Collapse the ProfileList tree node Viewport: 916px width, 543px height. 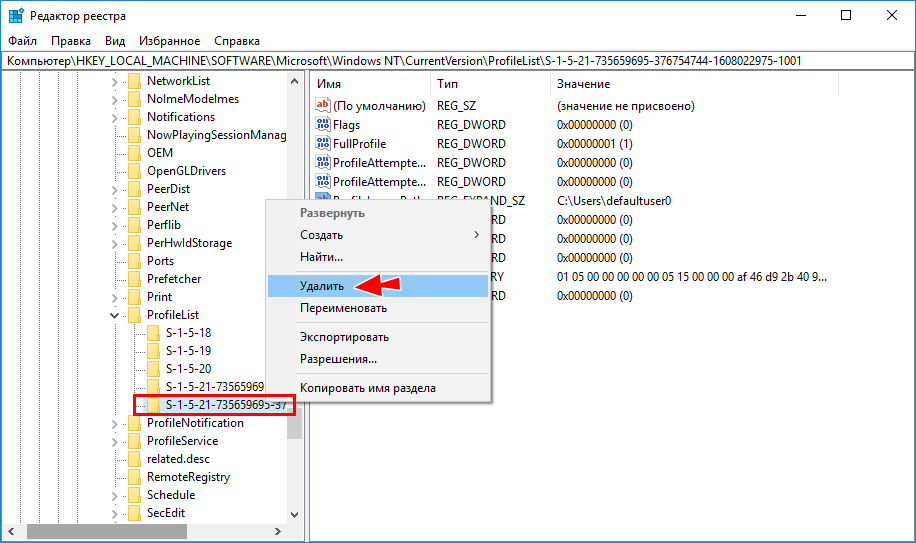click(x=114, y=315)
